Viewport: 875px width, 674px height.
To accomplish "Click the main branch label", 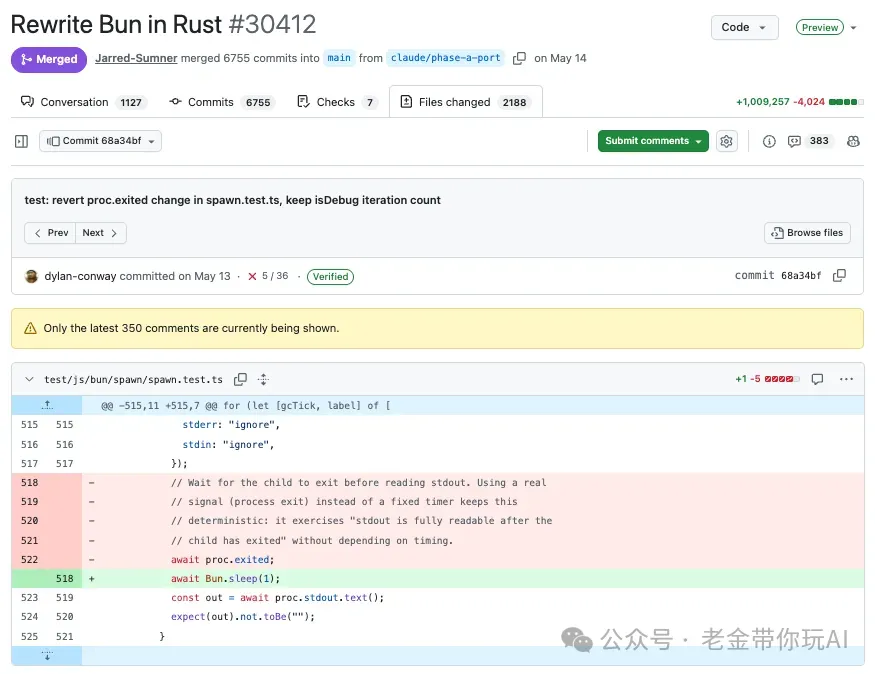I will [x=339, y=58].
